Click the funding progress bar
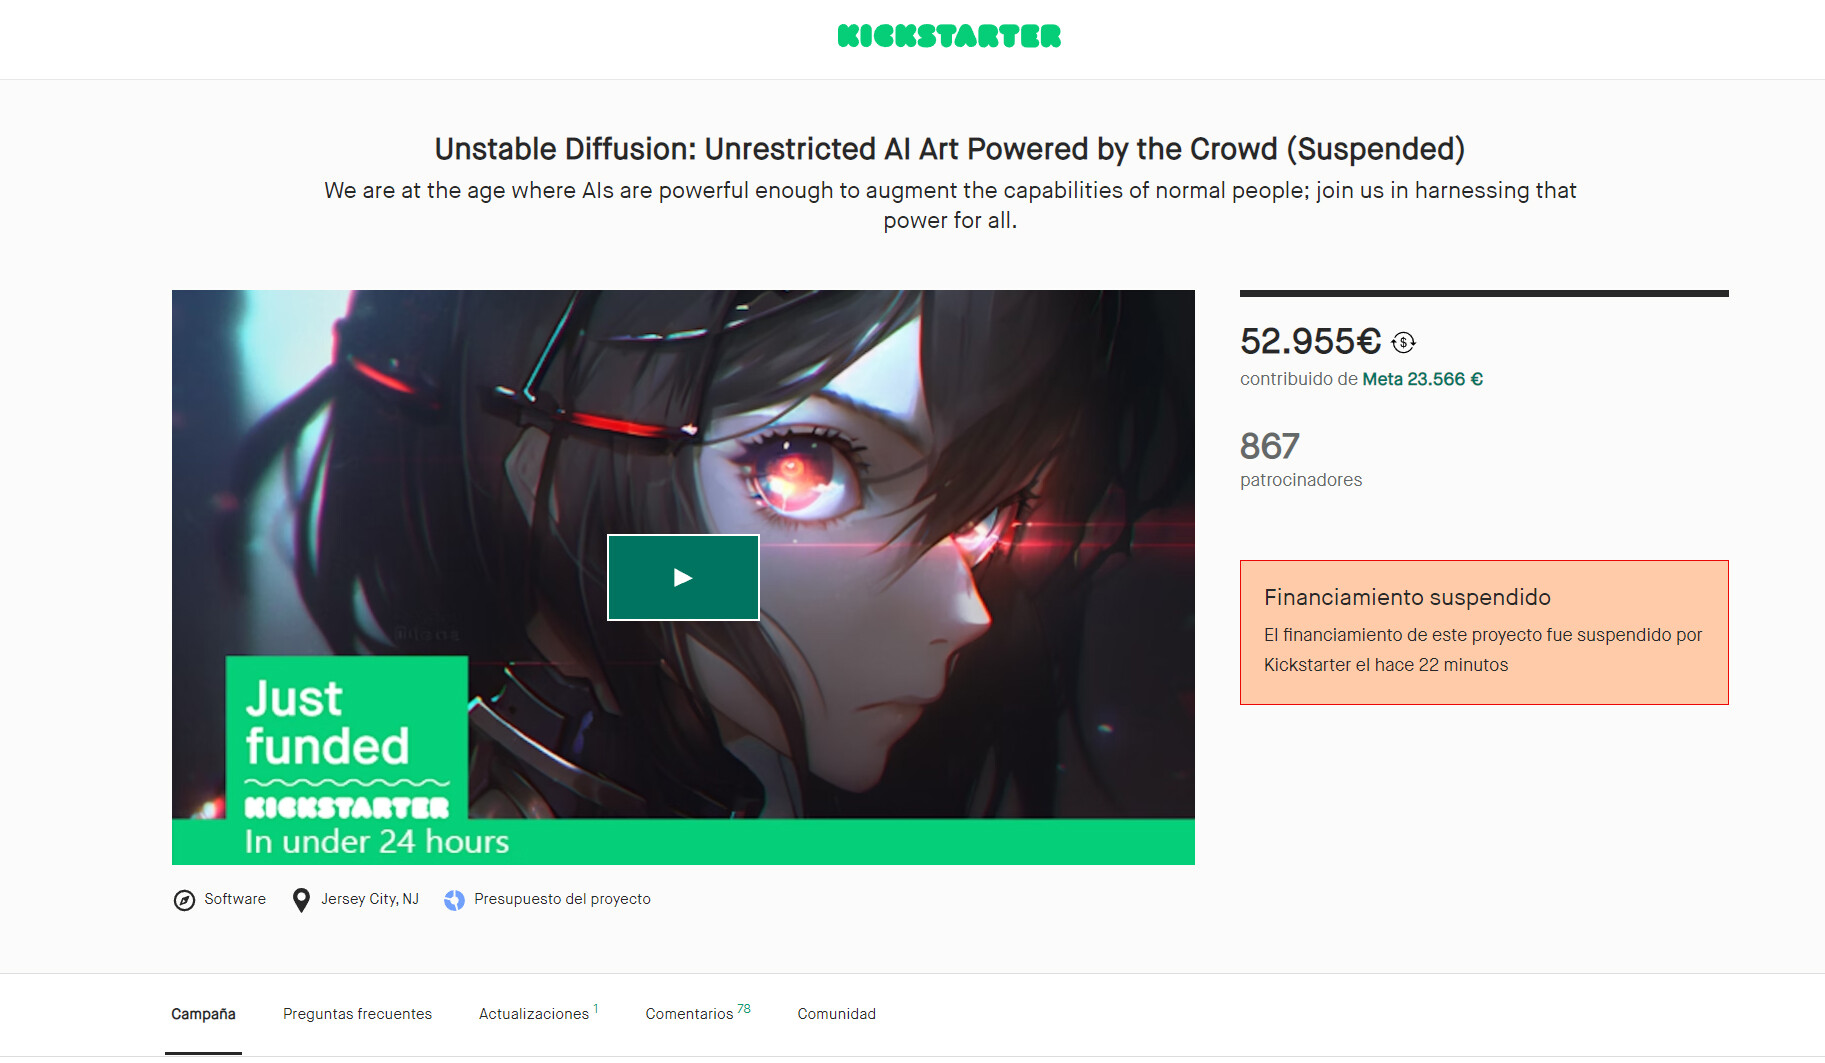Image resolution: width=1825 pixels, height=1063 pixels. (x=1484, y=293)
